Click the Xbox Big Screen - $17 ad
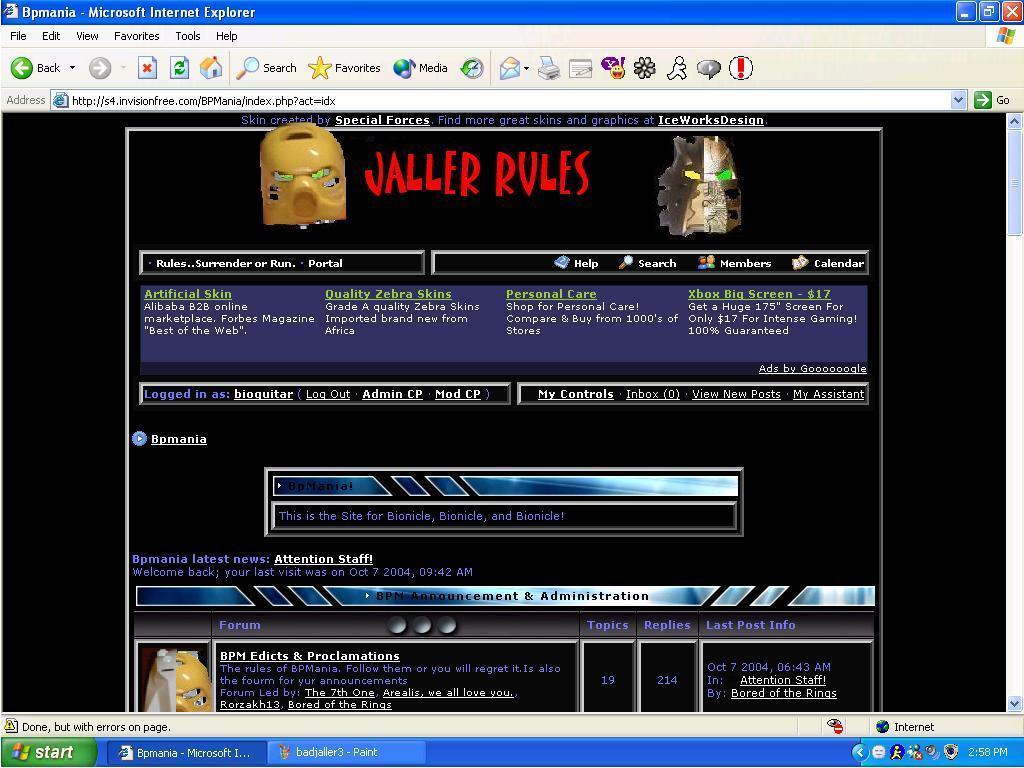 (x=759, y=294)
